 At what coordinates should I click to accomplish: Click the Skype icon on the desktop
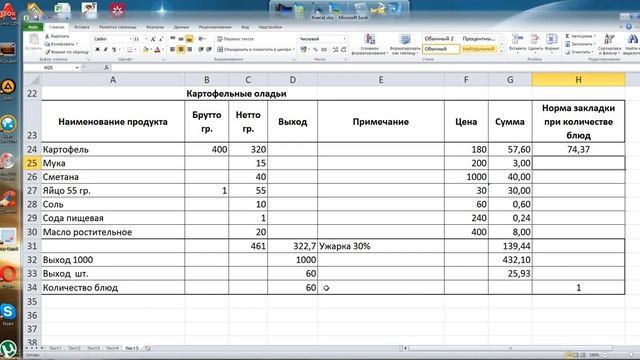(x=8, y=312)
